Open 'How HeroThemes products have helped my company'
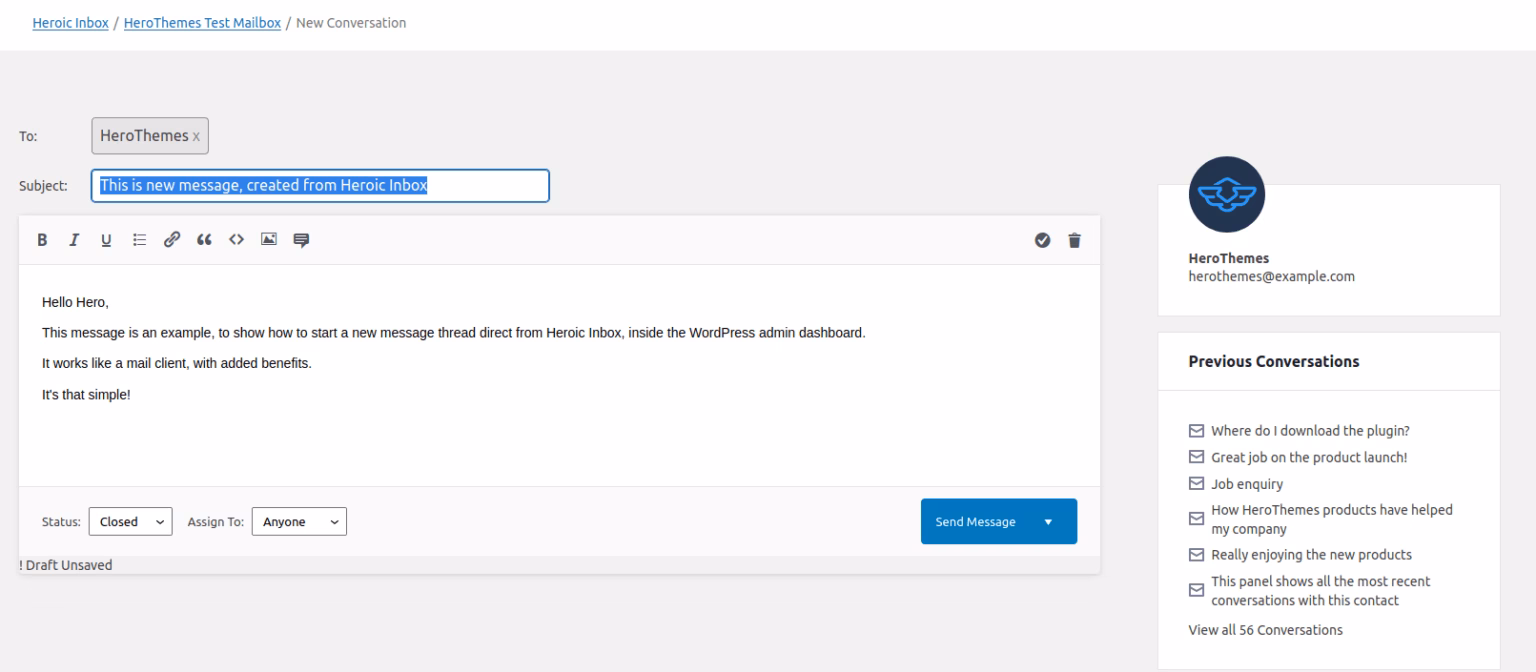The width and height of the screenshot is (1536, 672). [1332, 519]
